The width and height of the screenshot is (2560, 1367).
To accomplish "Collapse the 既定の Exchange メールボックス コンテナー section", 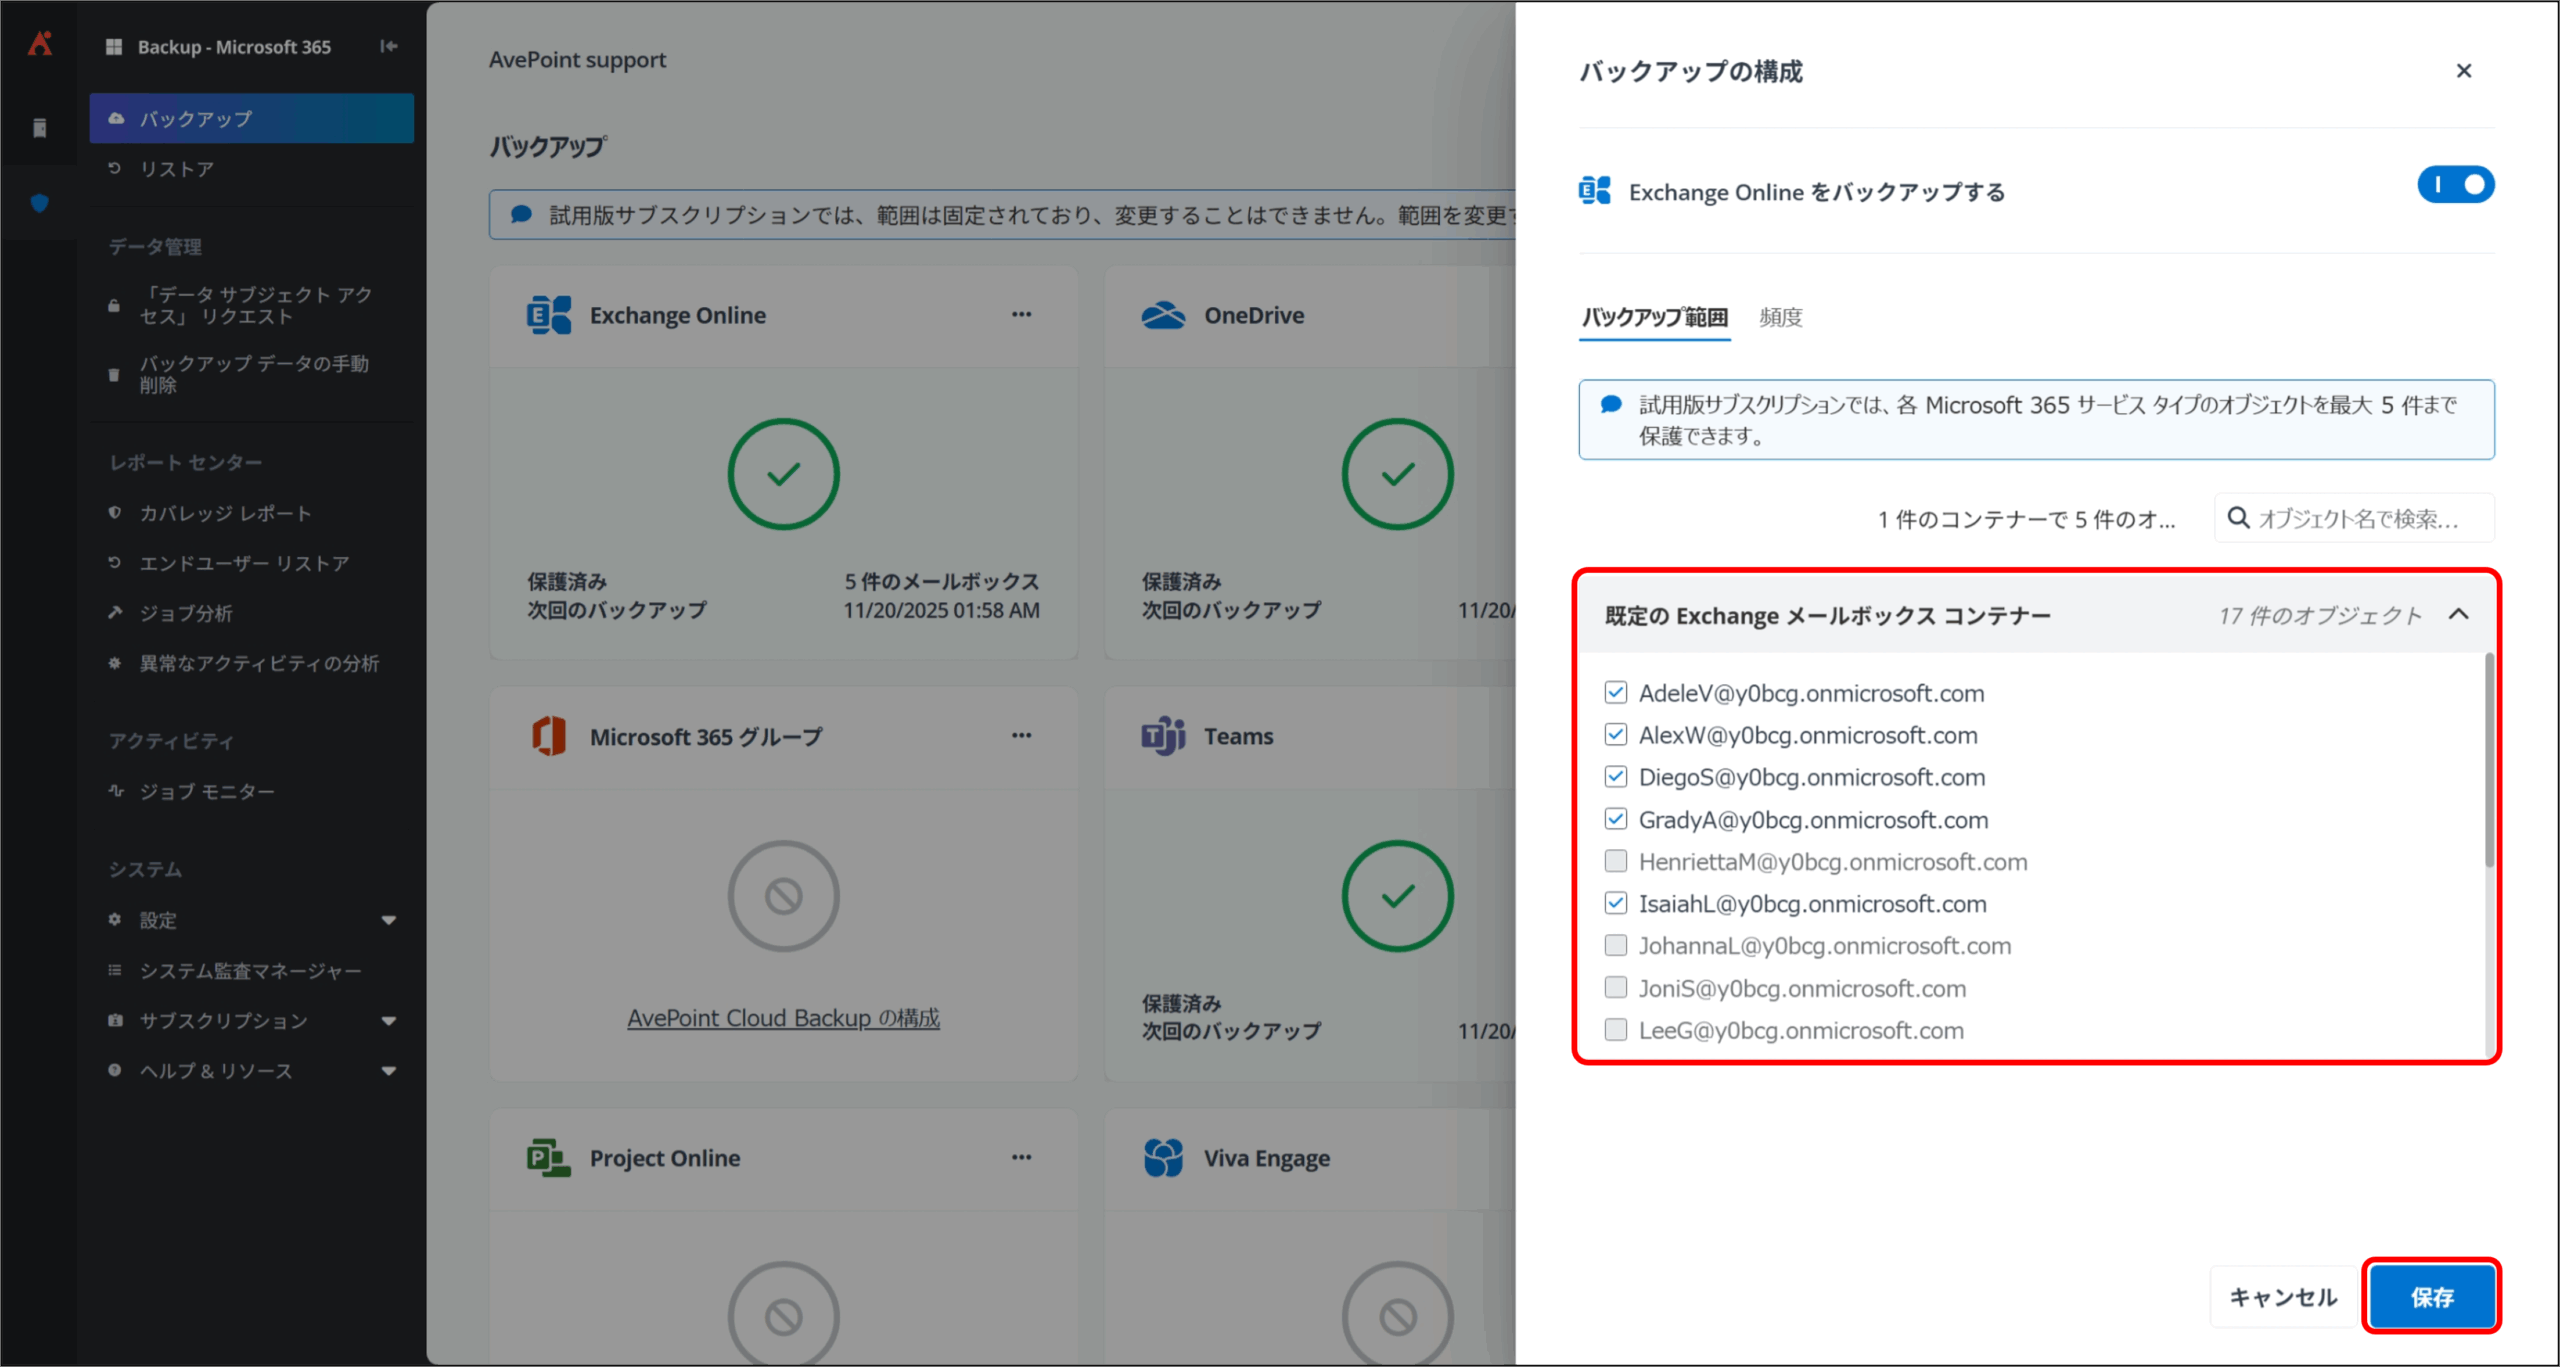I will (2459, 614).
